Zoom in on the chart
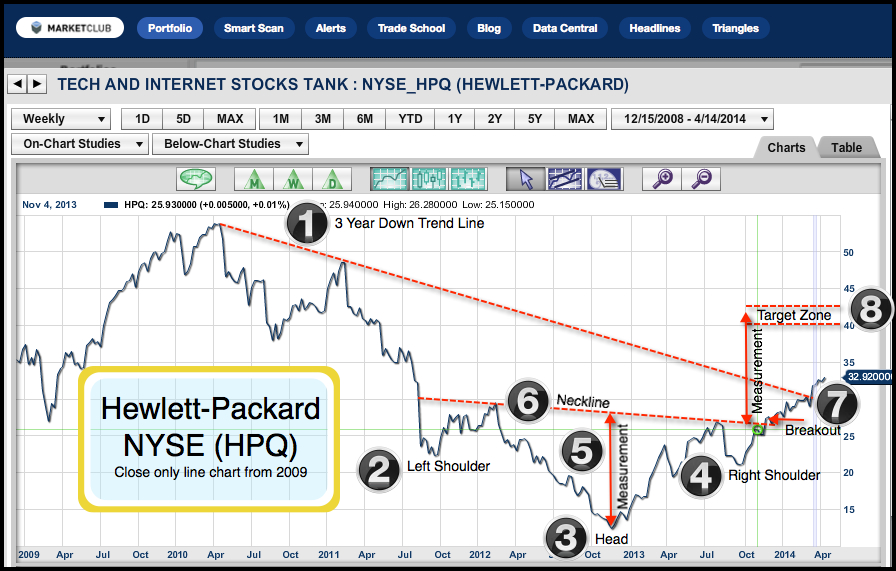 (662, 179)
